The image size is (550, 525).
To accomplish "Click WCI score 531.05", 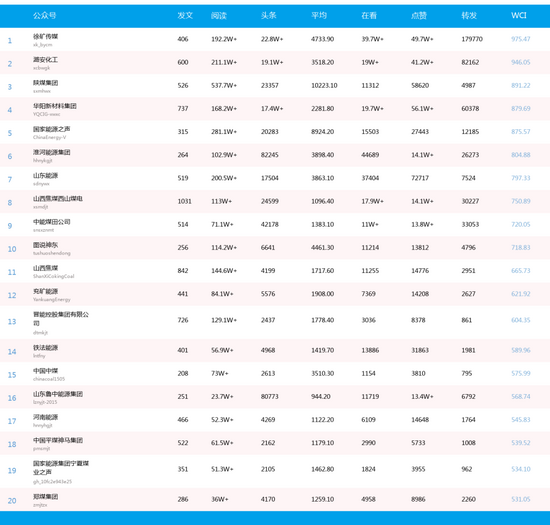I will click(x=521, y=499).
